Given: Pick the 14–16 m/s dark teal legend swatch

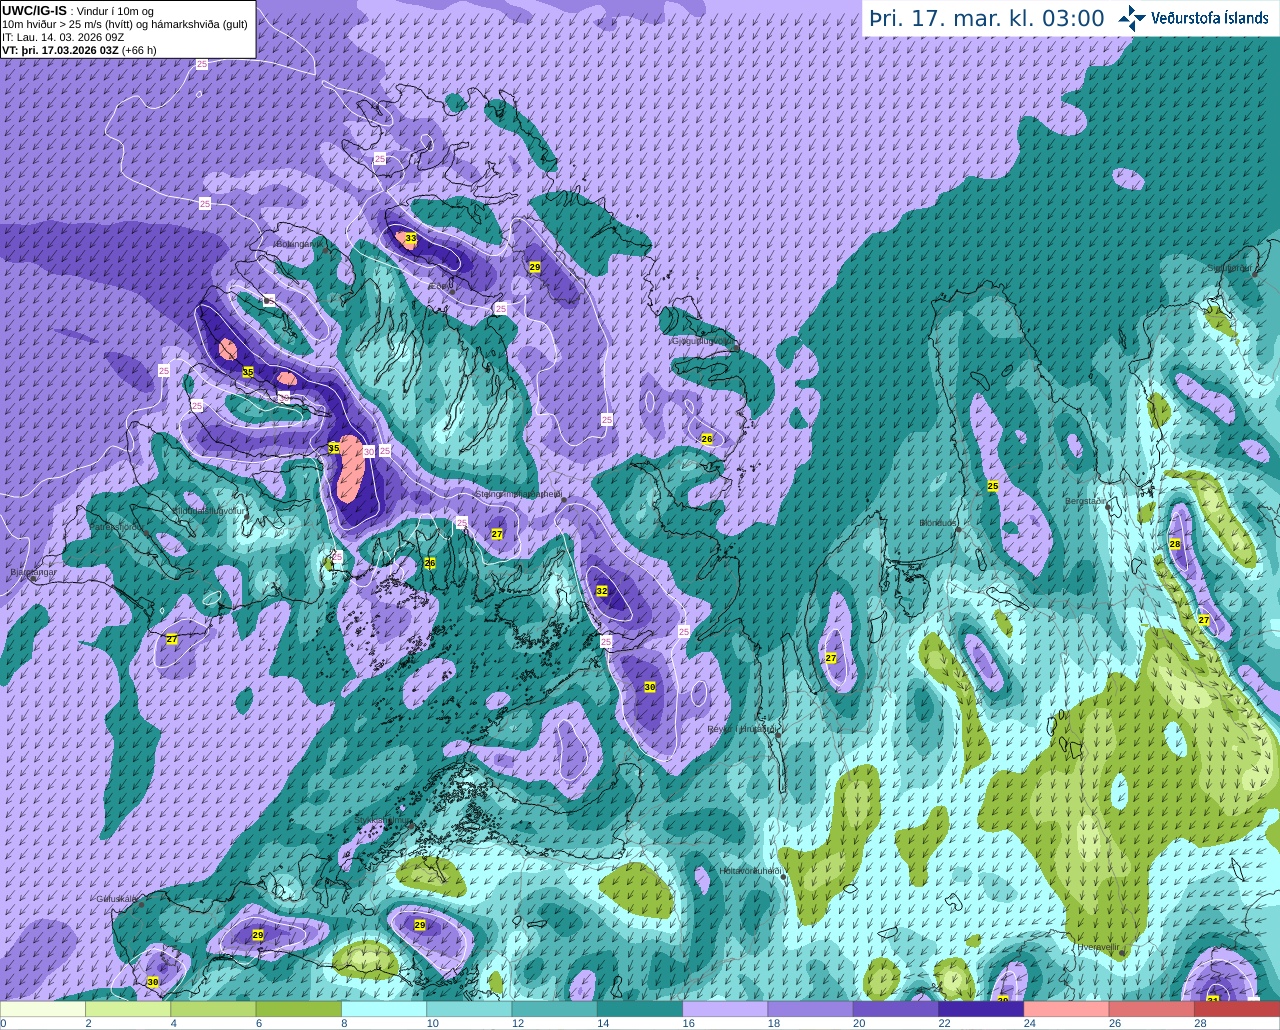Looking at the screenshot, I should point(640,1009).
